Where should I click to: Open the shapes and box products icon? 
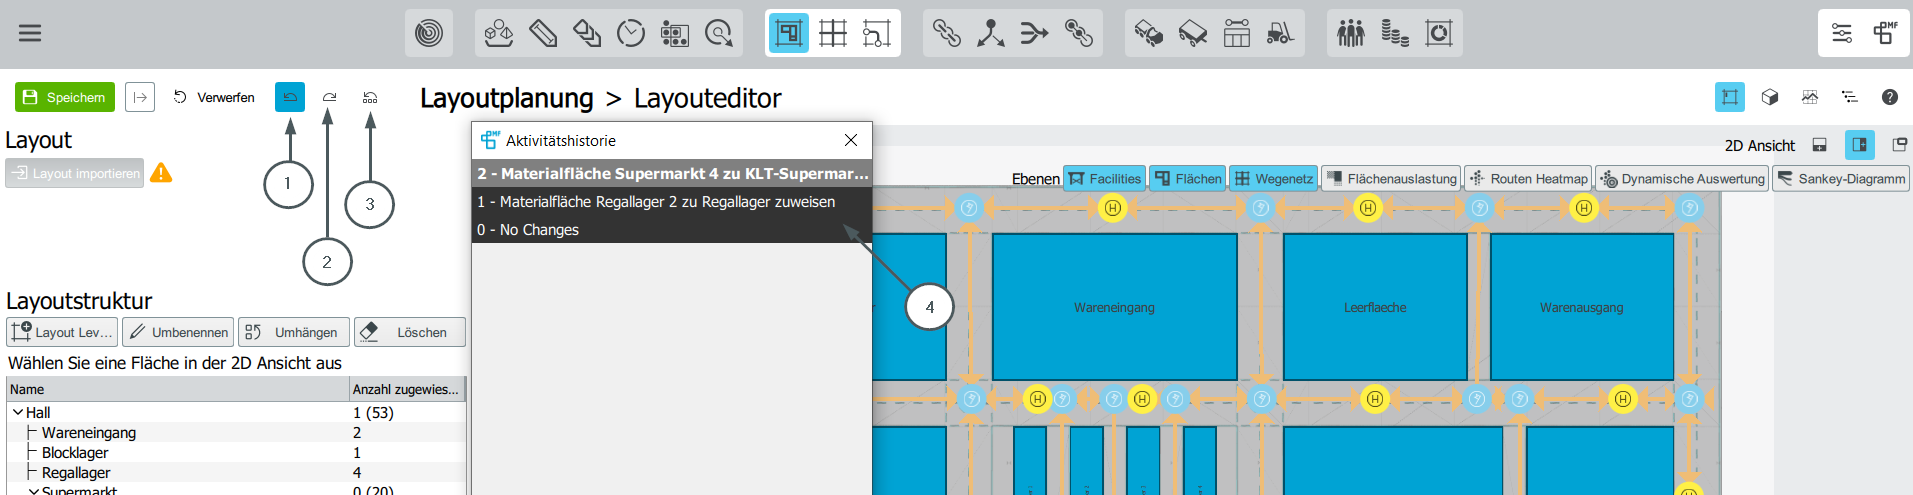coord(498,33)
